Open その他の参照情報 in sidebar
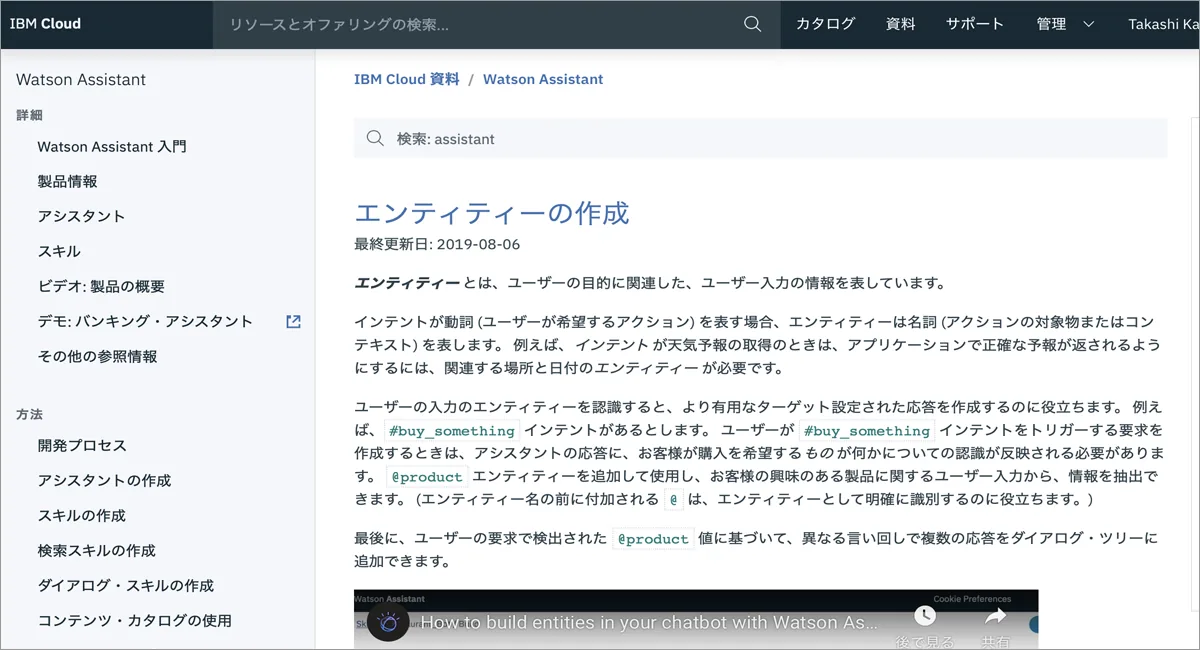1200x650 pixels. 97,356
